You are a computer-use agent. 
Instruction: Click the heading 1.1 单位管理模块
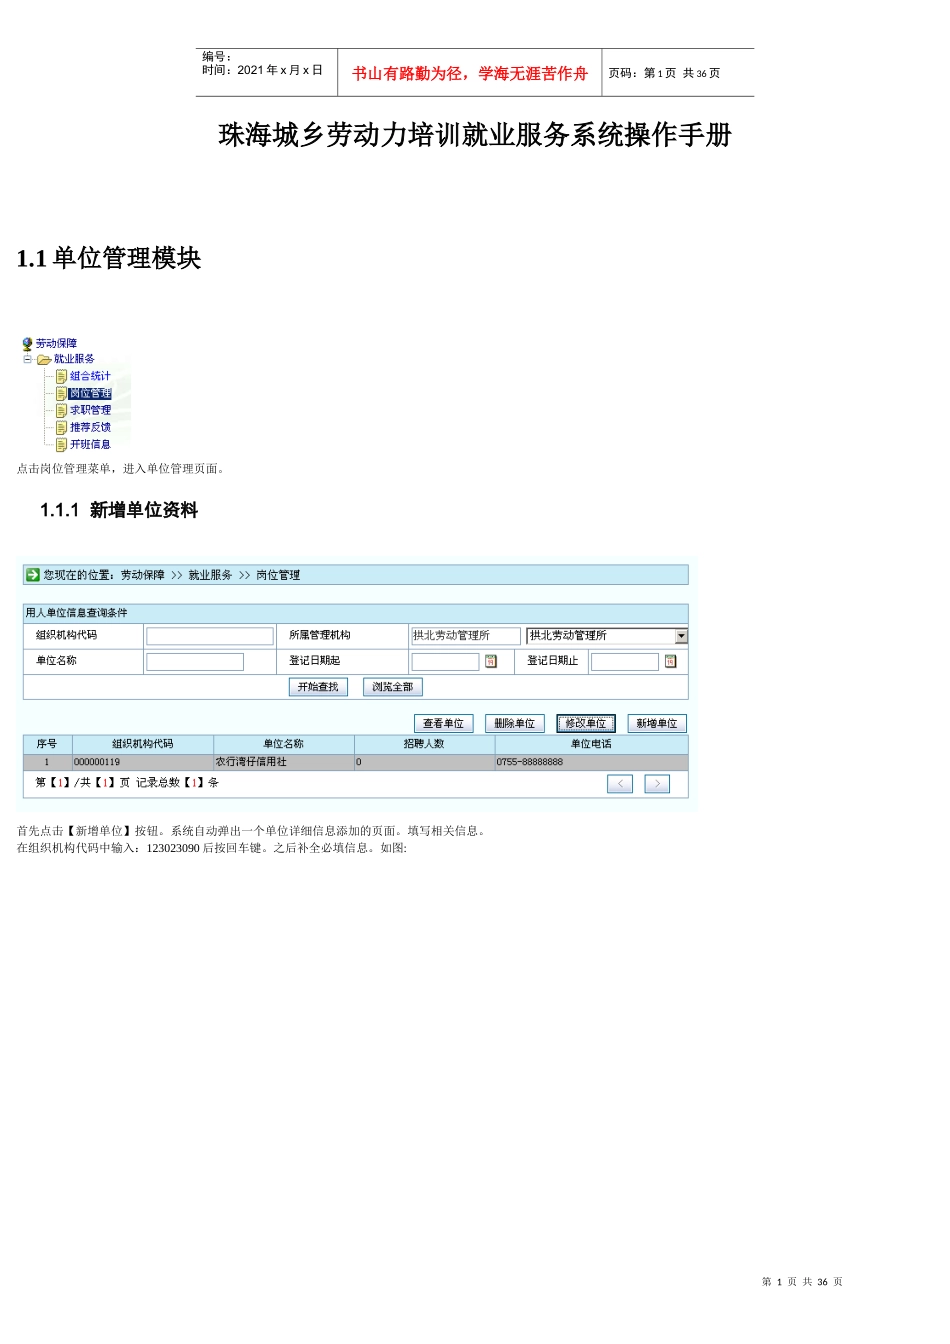pyautogui.click(x=109, y=259)
